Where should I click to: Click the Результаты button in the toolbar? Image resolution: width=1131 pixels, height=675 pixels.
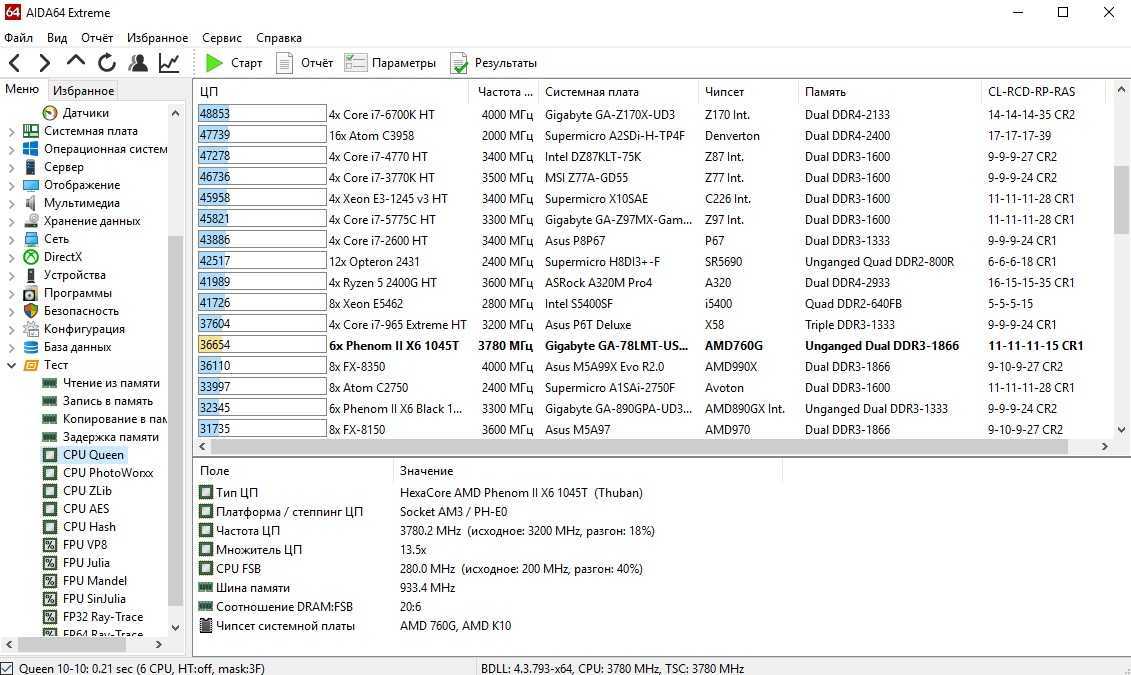click(494, 63)
